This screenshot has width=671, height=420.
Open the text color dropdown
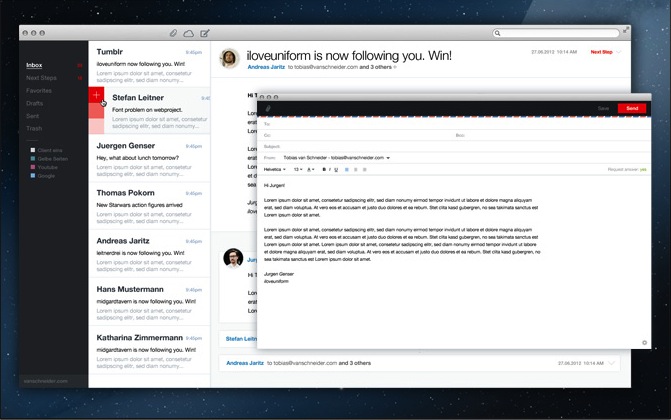[311, 170]
